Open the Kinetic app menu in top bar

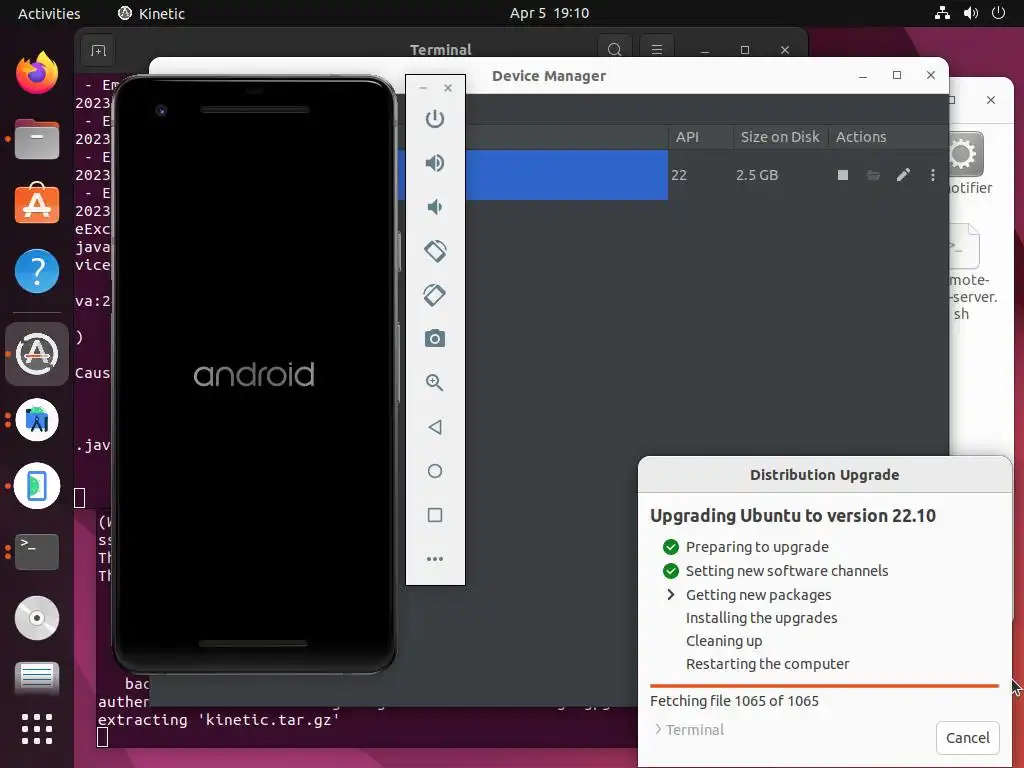click(151, 13)
